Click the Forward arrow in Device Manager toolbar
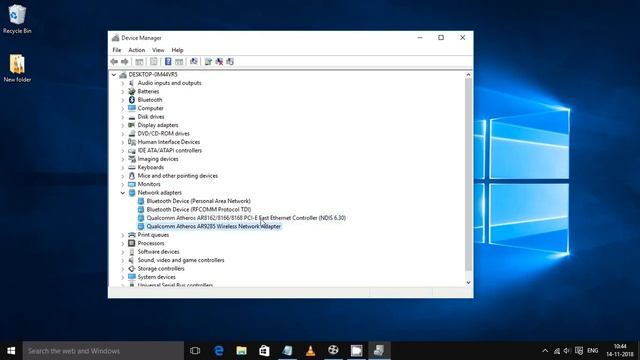640x360 pixels. [x=125, y=62]
